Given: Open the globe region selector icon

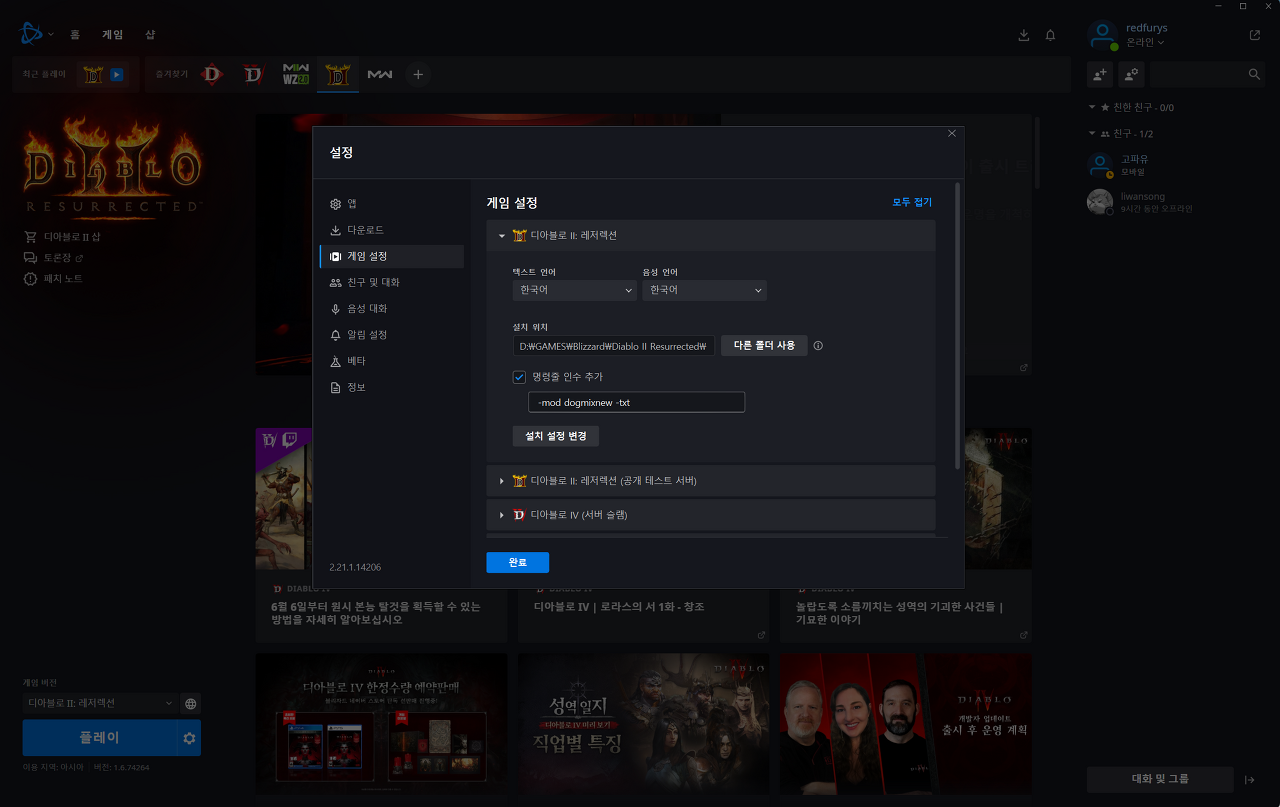Looking at the screenshot, I should [x=190, y=703].
